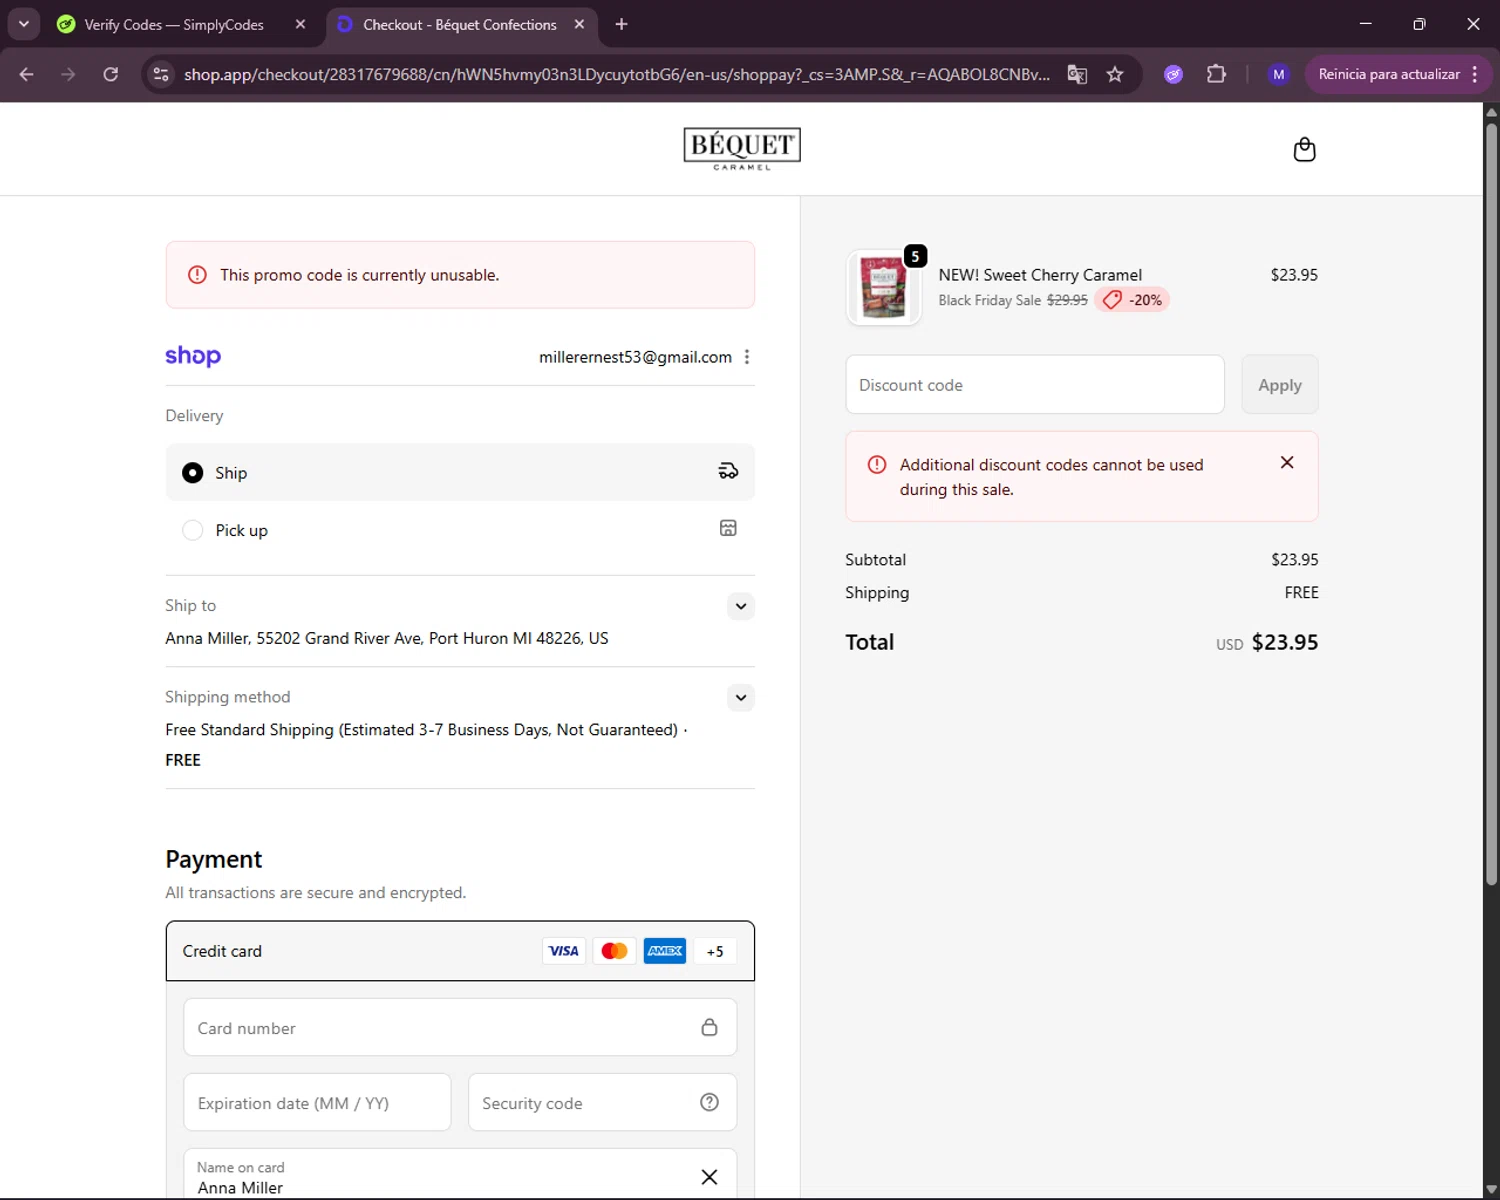Click the Apply discount button
The image size is (1500, 1200).
tap(1280, 385)
